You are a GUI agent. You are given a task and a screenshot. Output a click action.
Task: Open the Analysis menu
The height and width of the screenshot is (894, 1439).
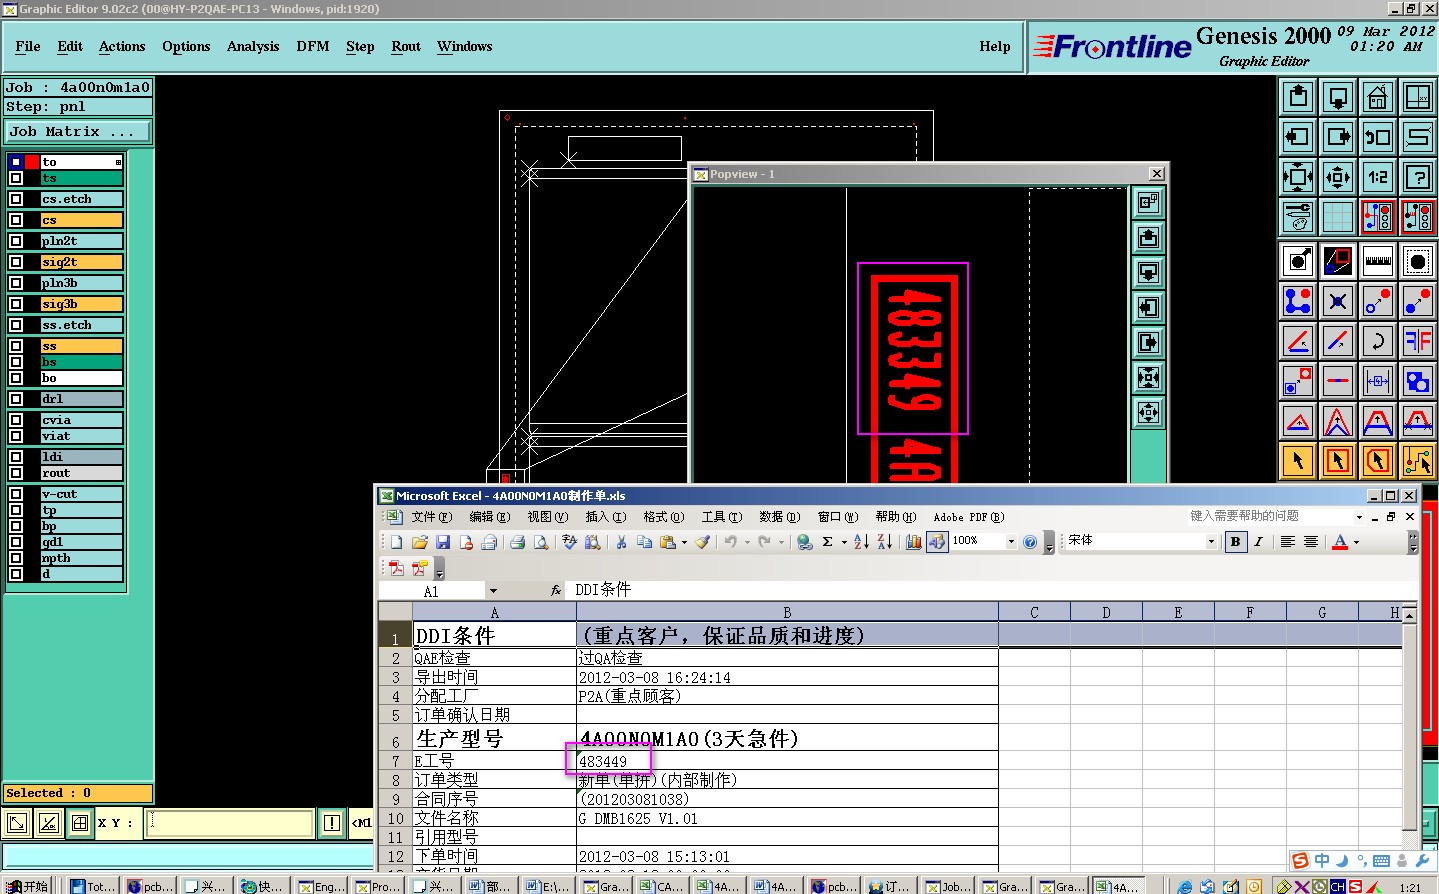[x=253, y=46]
